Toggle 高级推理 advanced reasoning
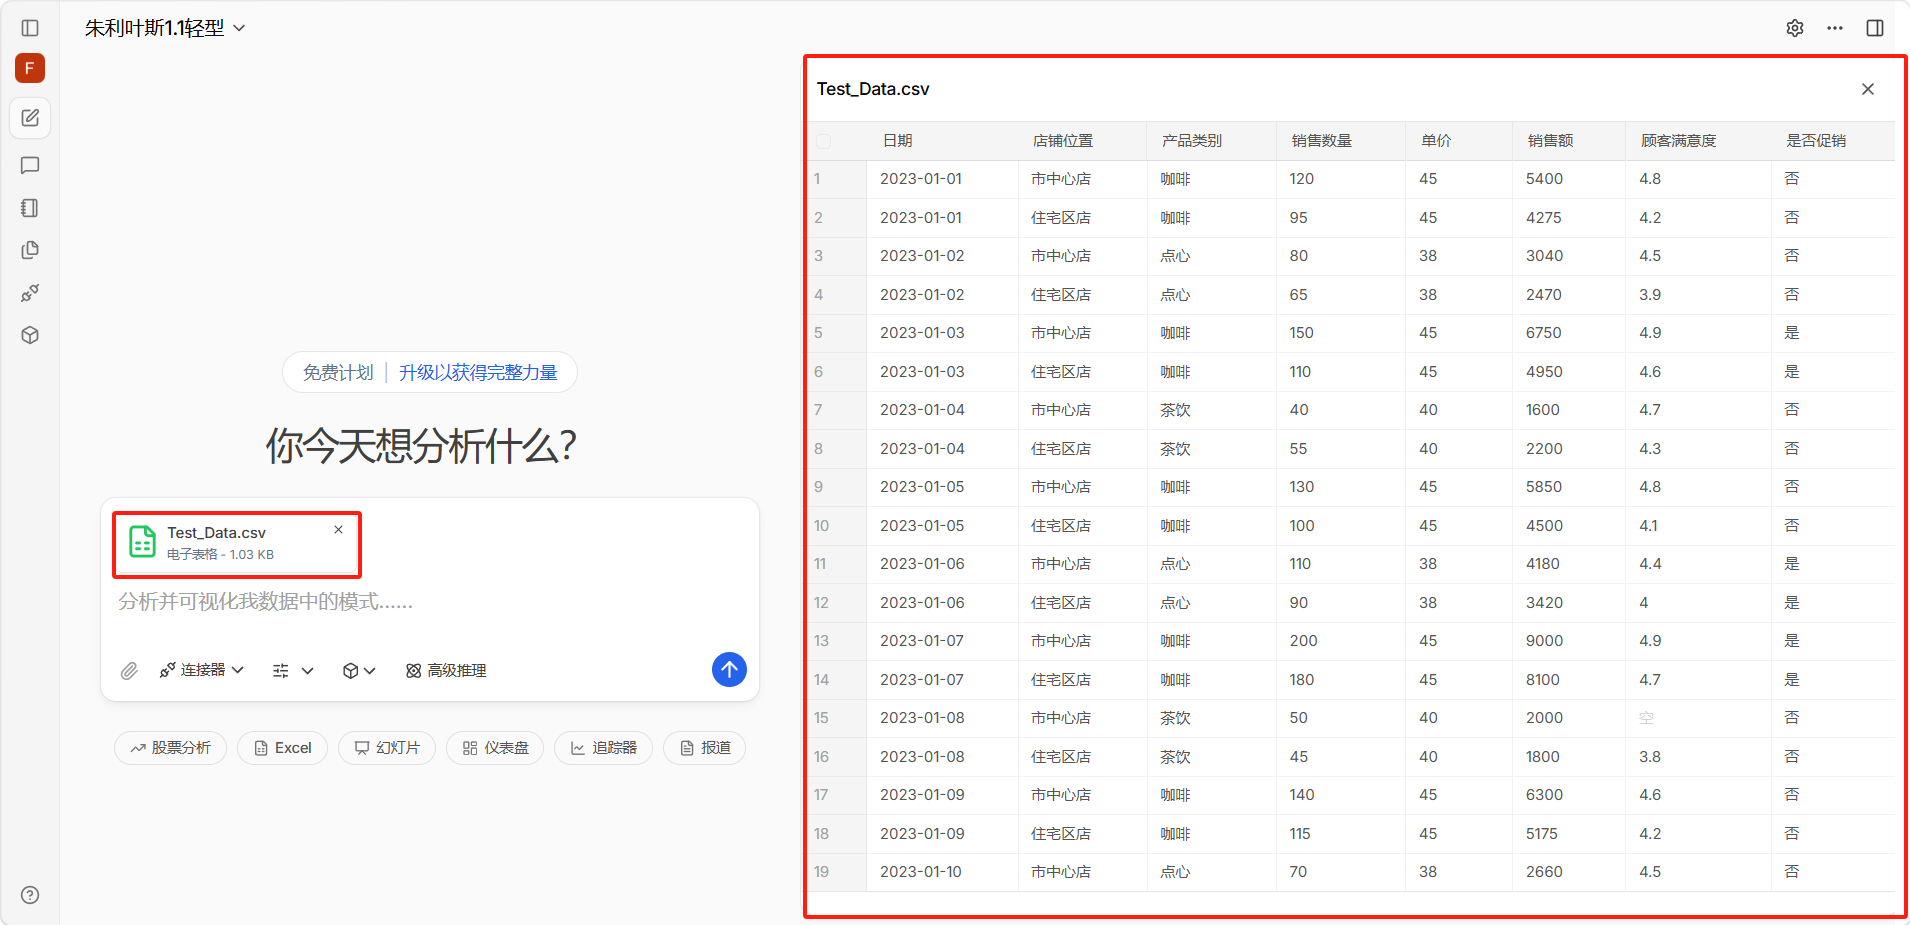Image resolution: width=1910 pixels, height=925 pixels. click(446, 671)
